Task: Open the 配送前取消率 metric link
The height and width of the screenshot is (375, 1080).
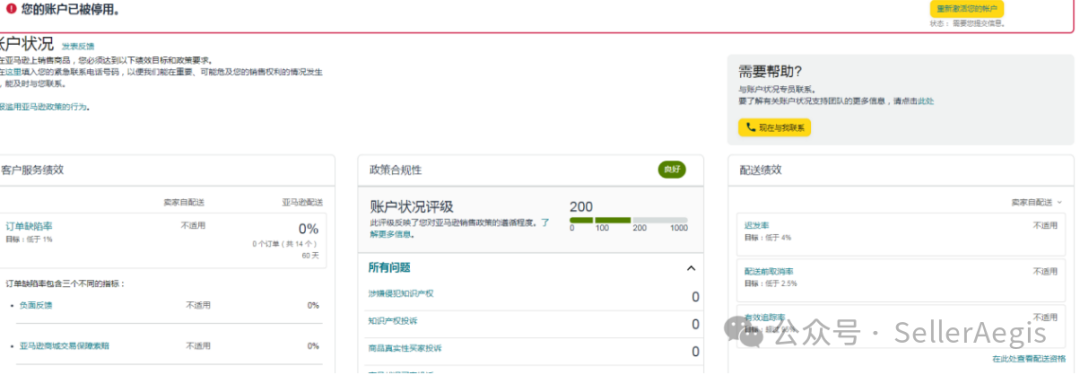Action: (769, 272)
